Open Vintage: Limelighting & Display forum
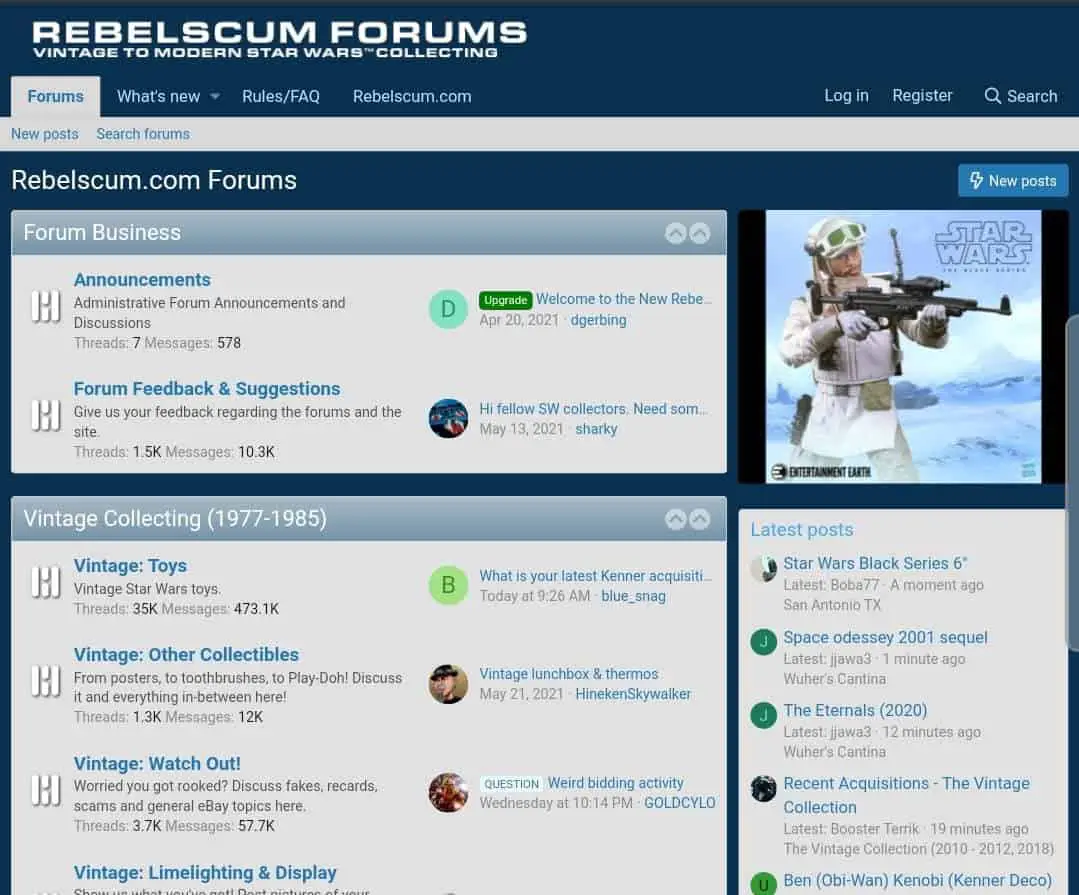 tap(205, 872)
